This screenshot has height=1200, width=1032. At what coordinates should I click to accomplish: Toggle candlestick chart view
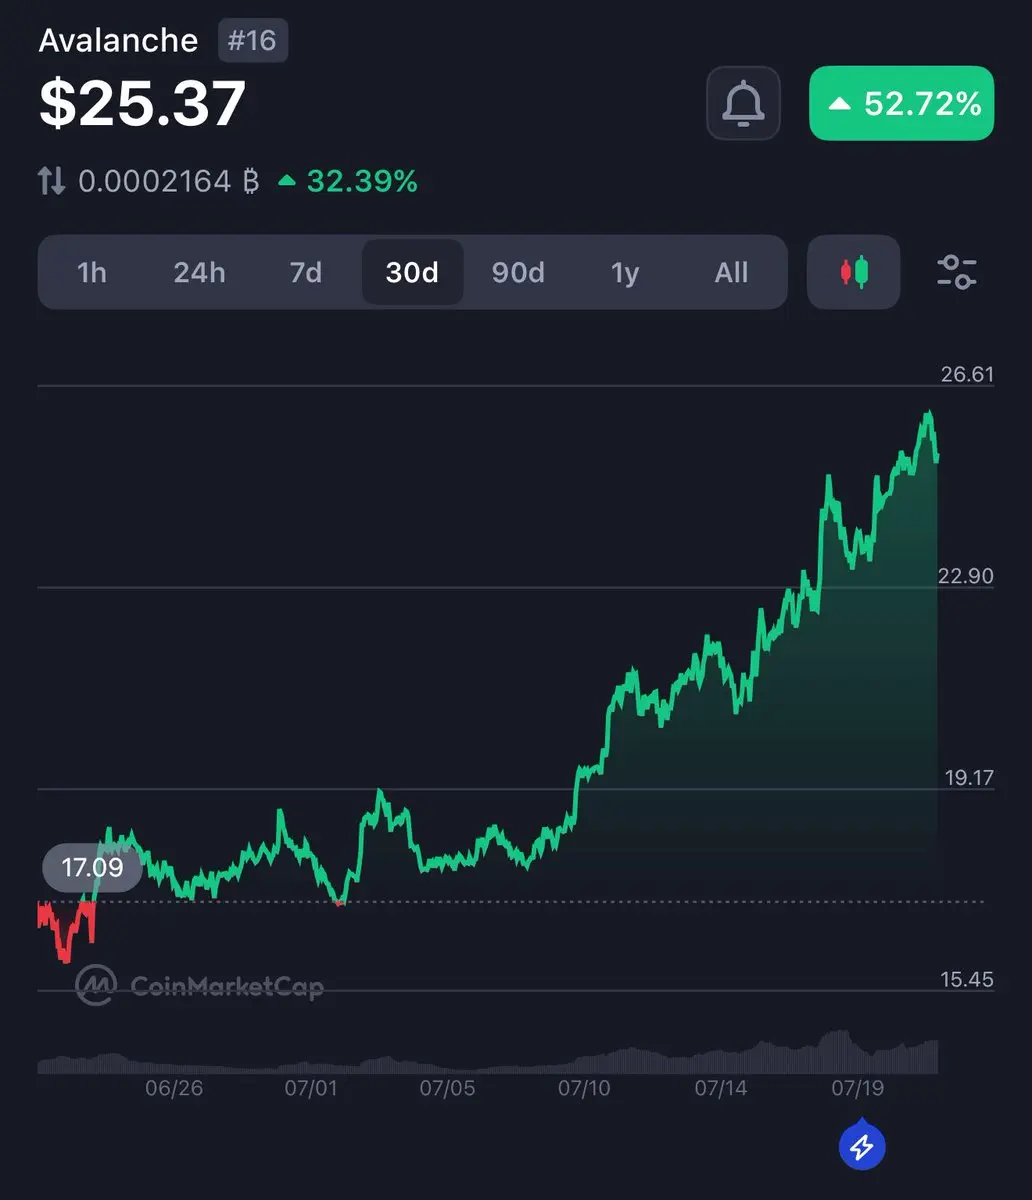click(853, 272)
